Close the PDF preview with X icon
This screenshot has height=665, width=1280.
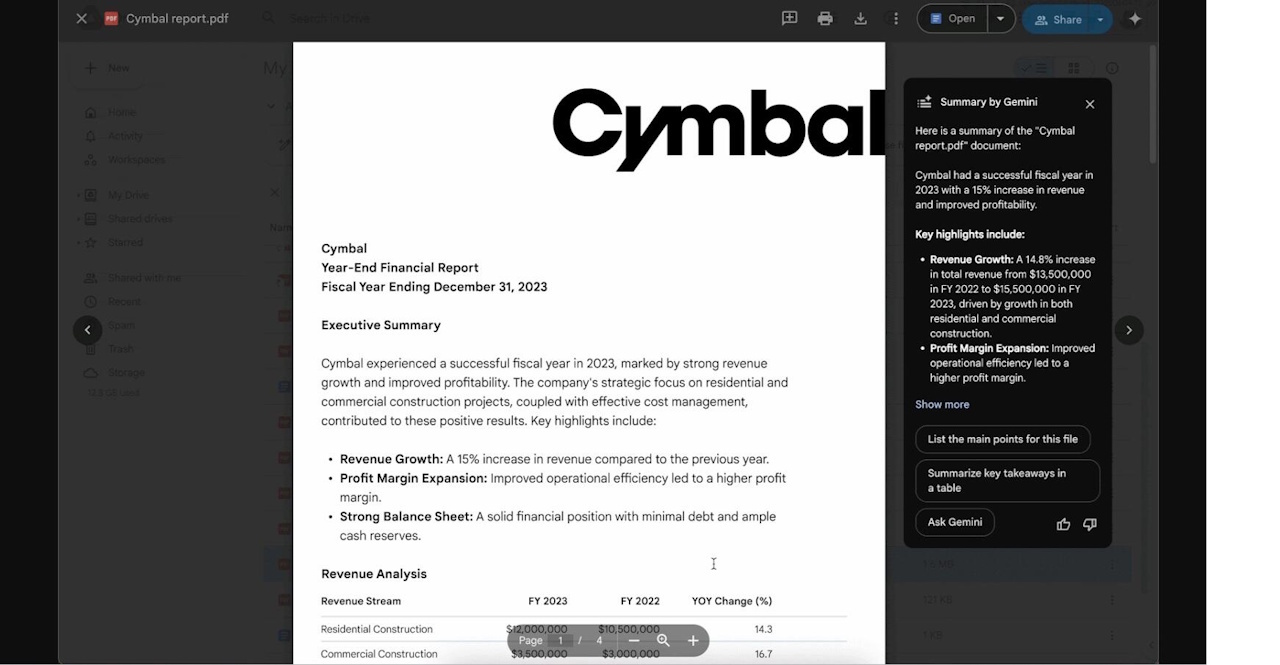82,18
